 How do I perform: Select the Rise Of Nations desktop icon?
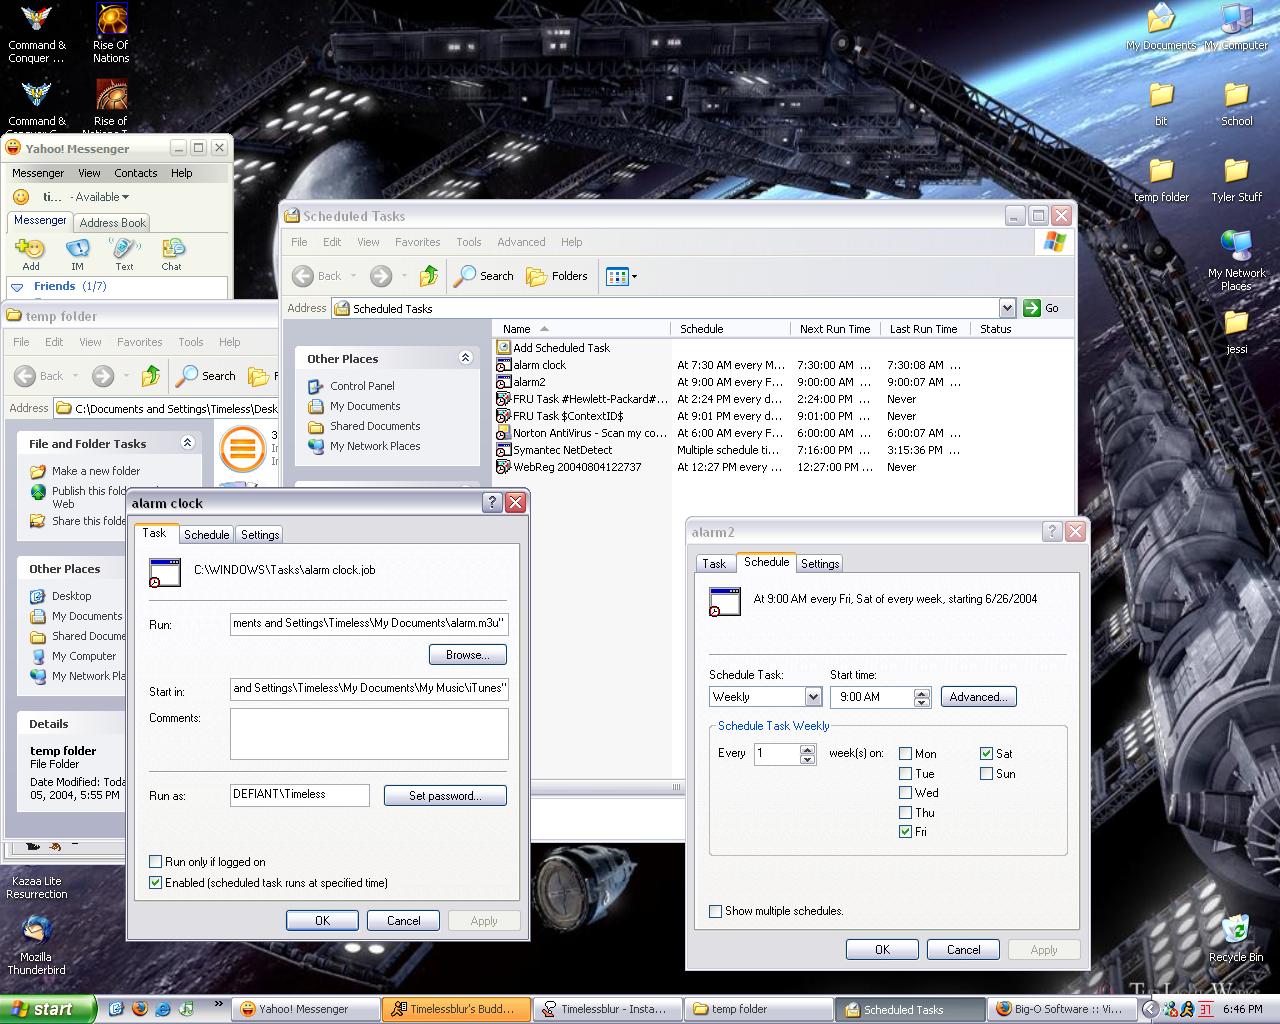111,34
